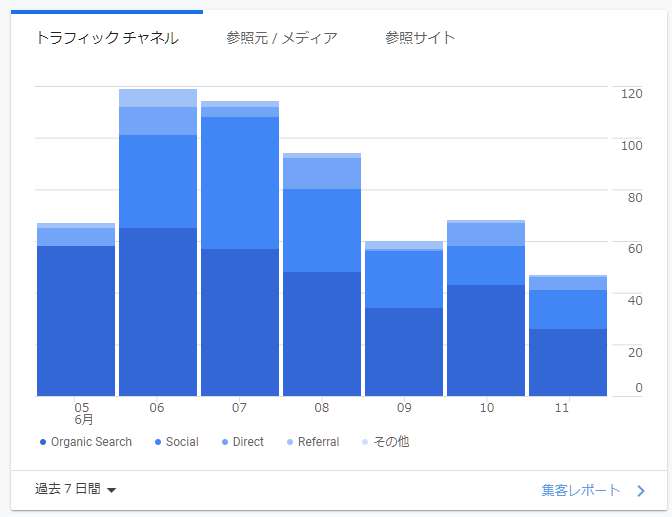Click the Direct segment of the 10 bar
The width and height of the screenshot is (672, 517).
[x=486, y=234]
